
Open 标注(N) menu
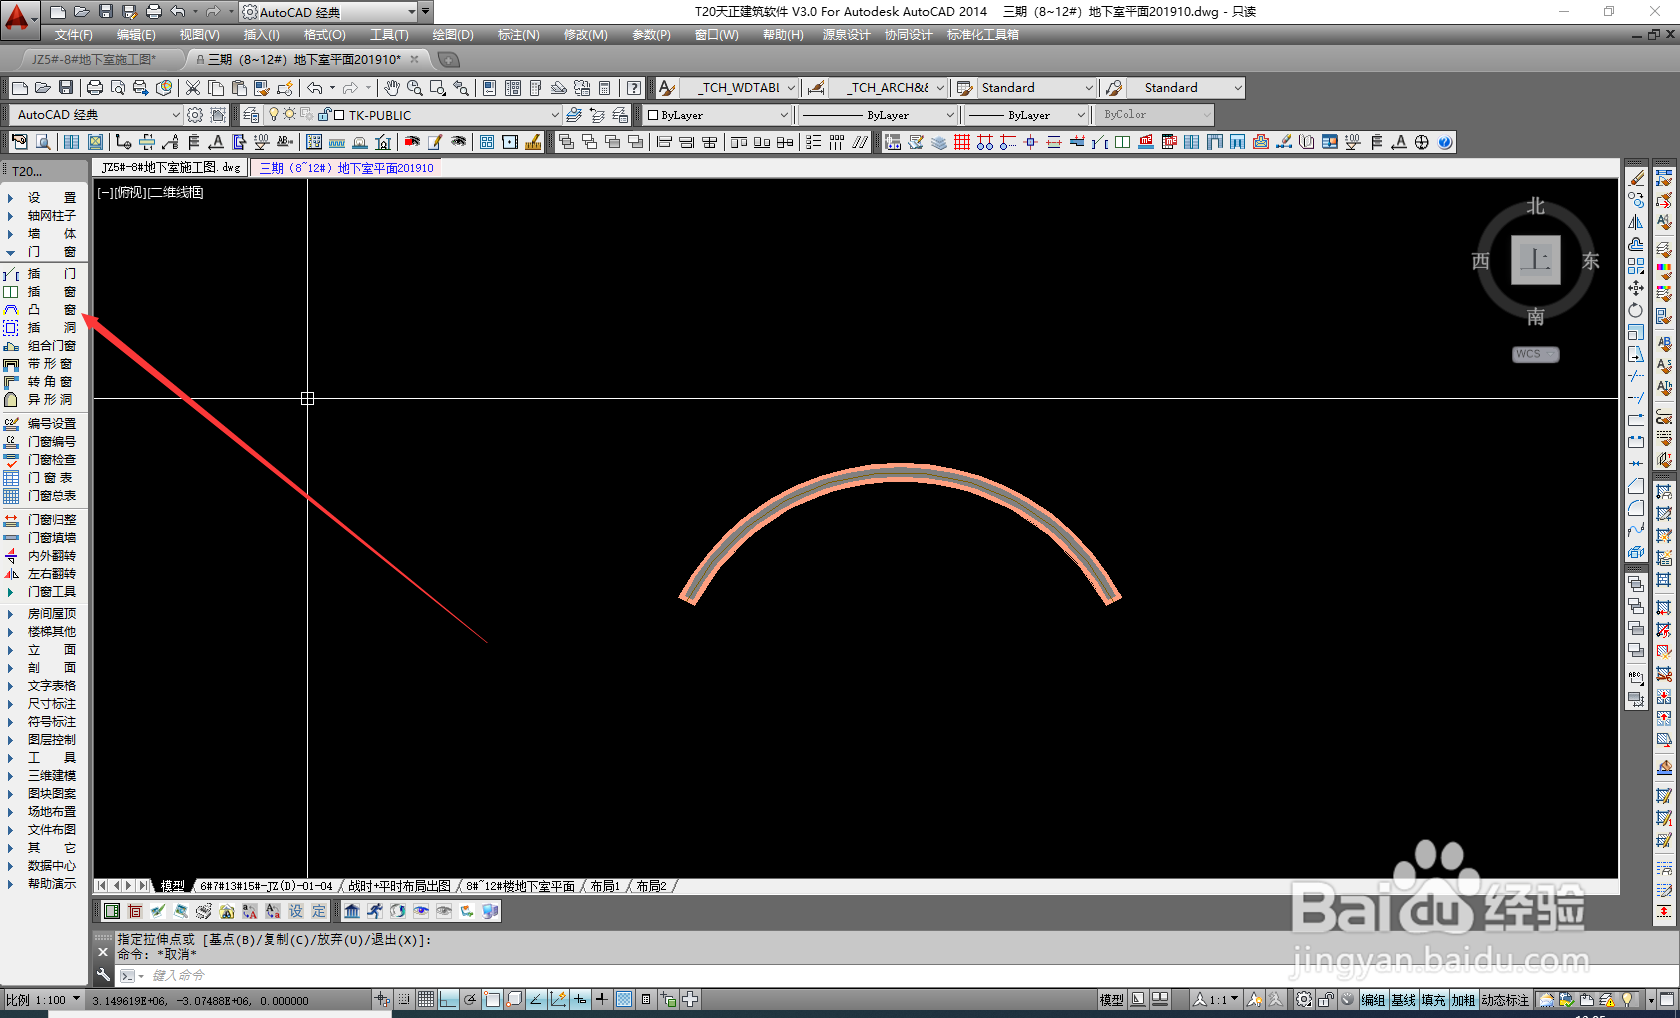click(x=519, y=35)
